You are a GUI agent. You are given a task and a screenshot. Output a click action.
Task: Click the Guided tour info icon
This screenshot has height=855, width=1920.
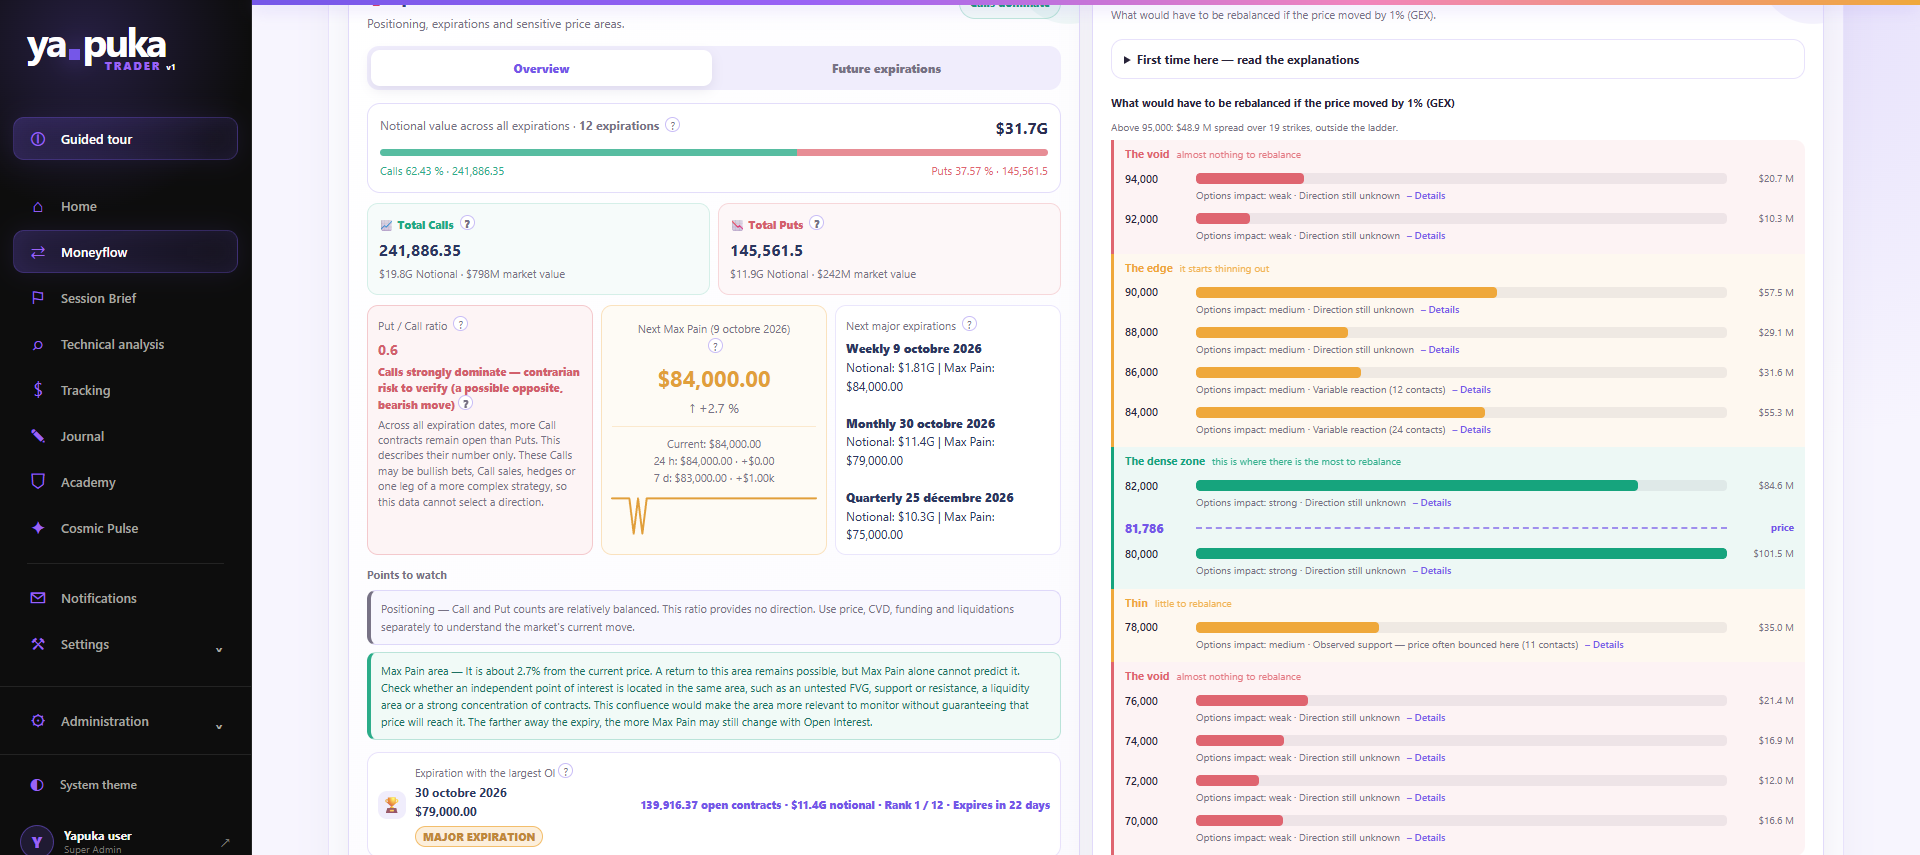click(x=38, y=139)
